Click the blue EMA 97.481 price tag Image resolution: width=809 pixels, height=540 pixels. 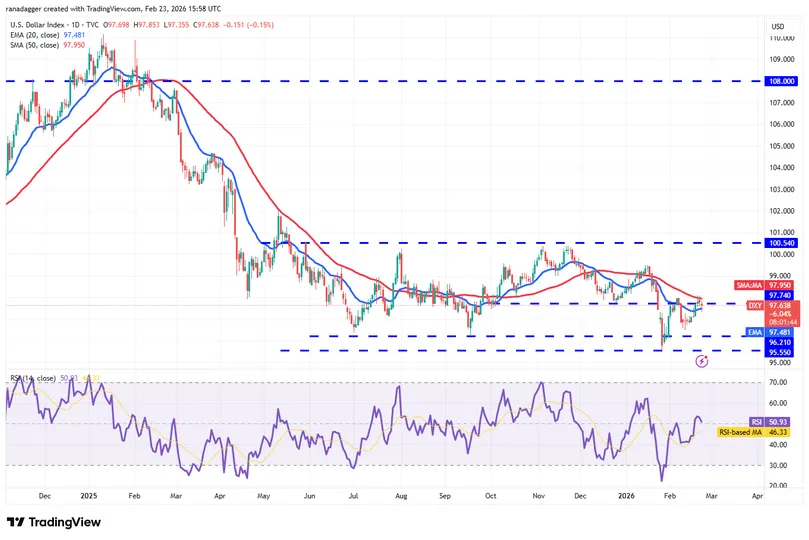pyautogui.click(x=769, y=332)
